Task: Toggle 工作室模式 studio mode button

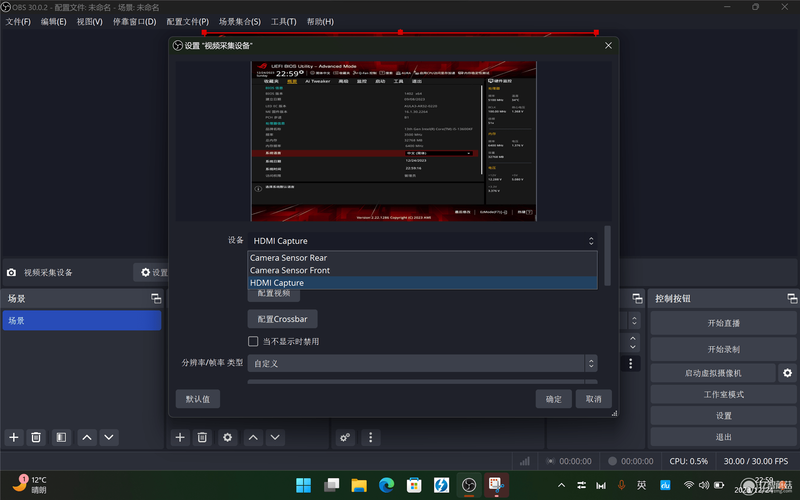Action: [723, 394]
